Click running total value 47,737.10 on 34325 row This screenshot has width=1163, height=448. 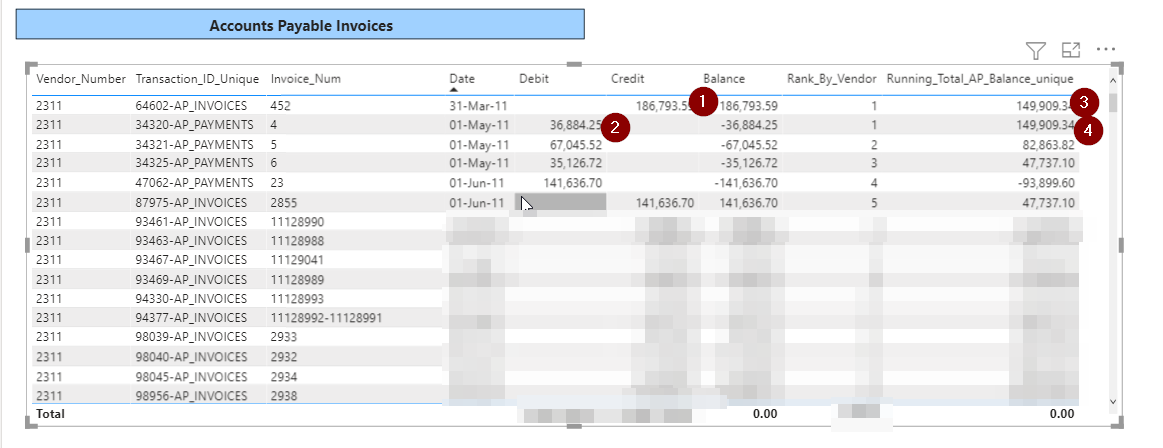(1047, 163)
